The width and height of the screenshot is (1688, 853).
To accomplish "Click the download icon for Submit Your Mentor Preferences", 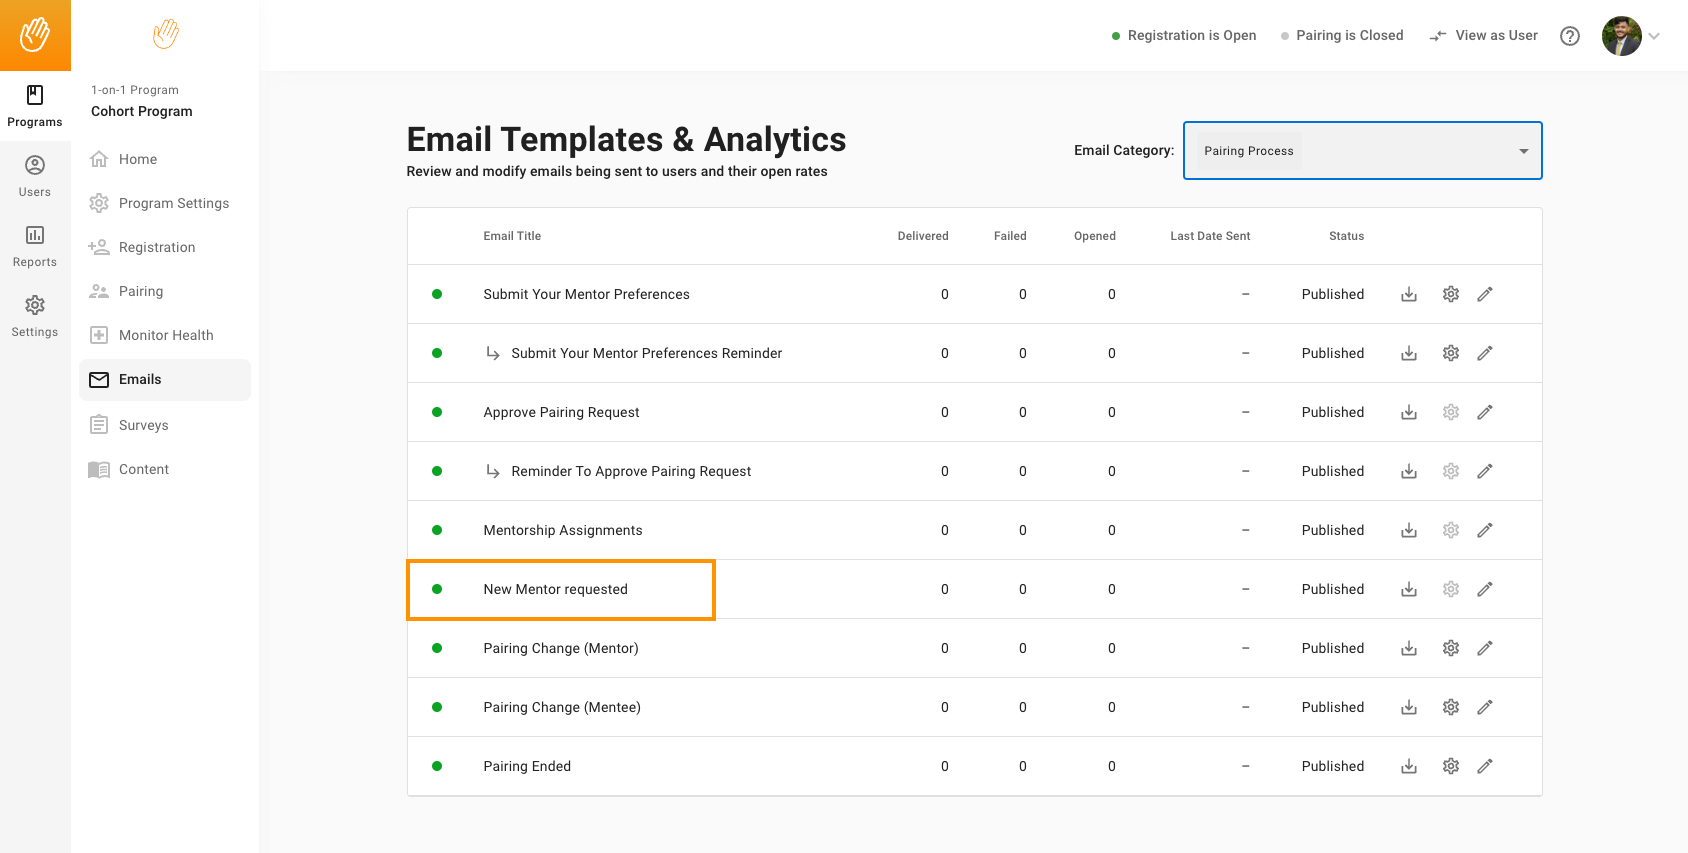I will point(1409,294).
